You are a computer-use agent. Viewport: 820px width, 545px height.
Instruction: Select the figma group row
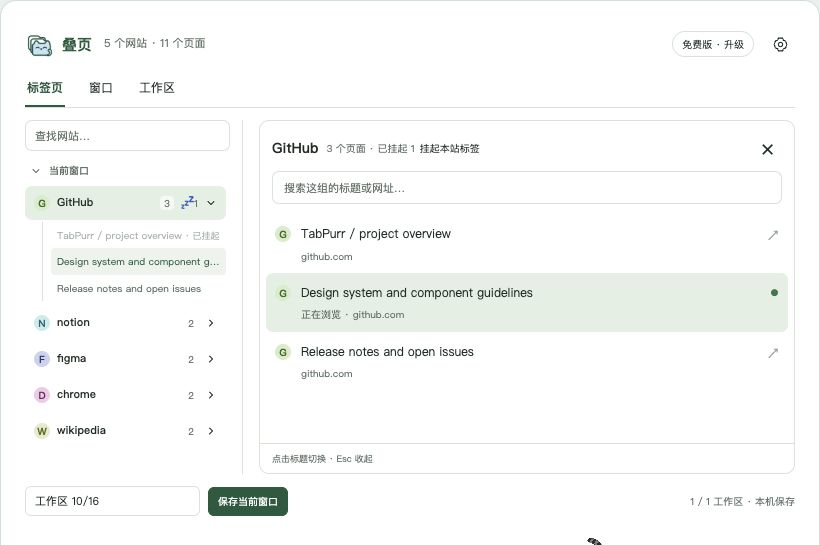(126, 359)
